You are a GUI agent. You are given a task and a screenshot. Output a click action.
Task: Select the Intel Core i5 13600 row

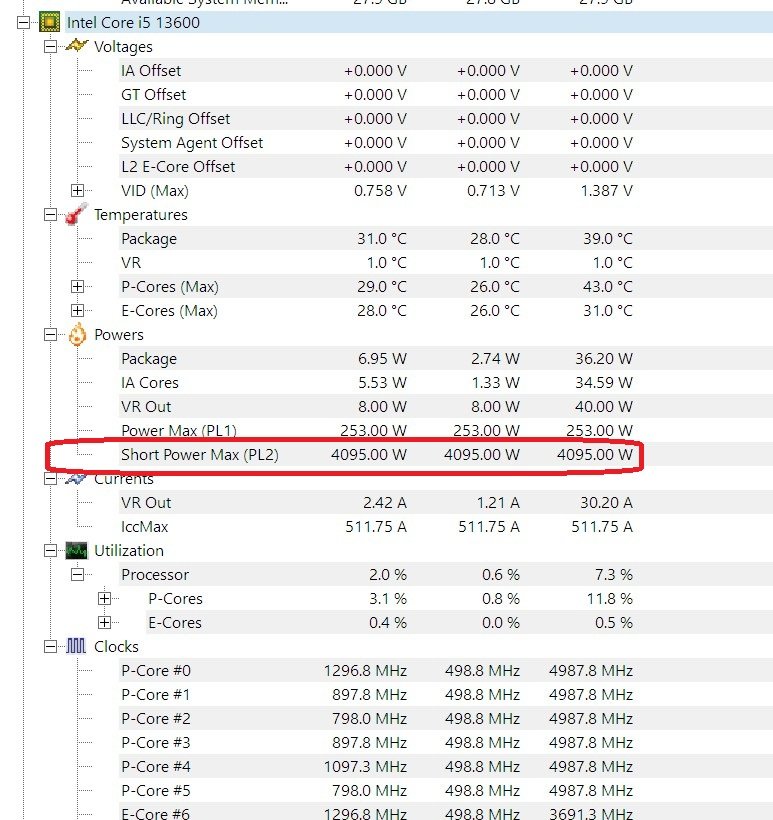coord(418,22)
